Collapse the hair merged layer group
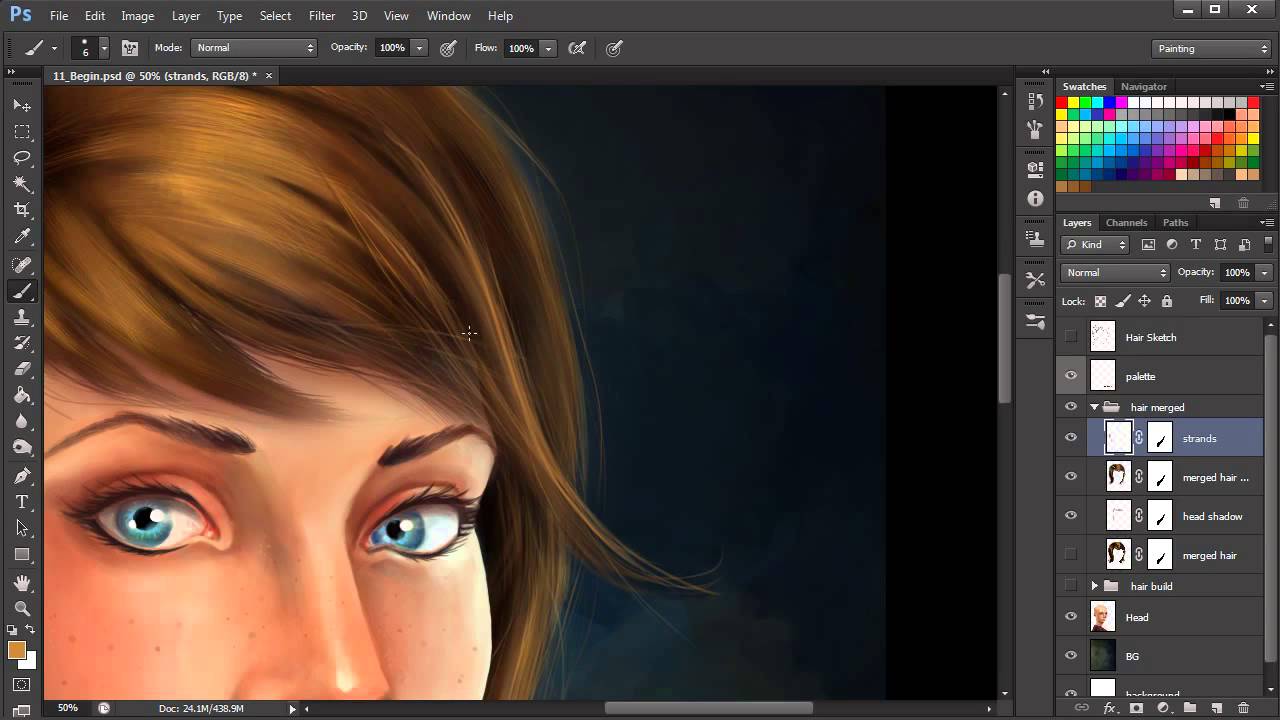1280x720 pixels. click(1094, 407)
